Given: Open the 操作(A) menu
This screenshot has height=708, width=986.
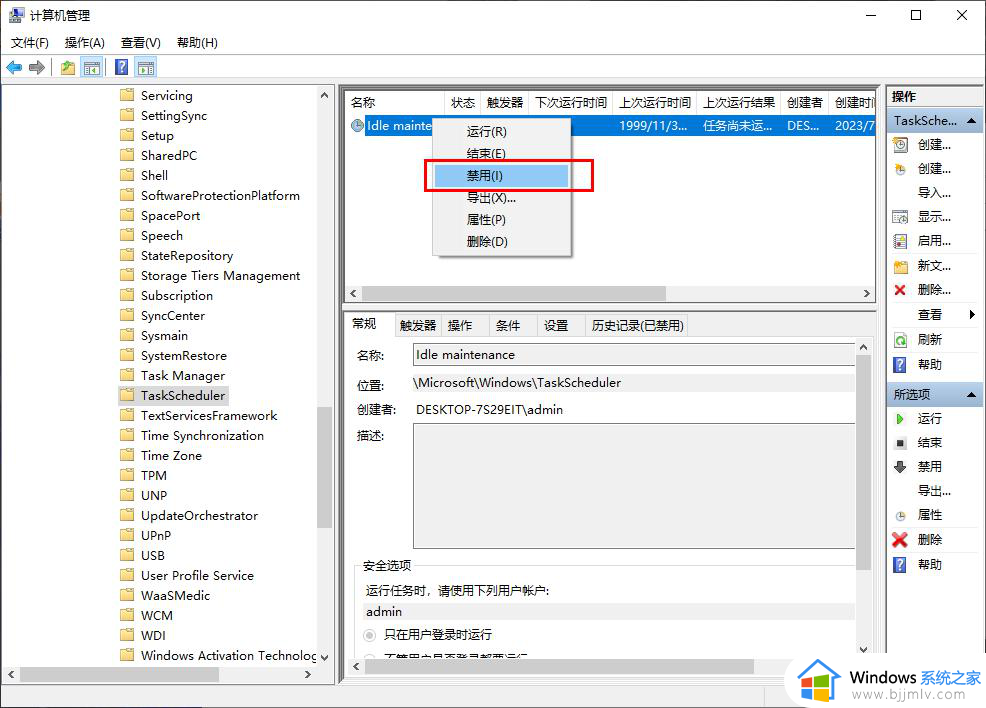Looking at the screenshot, I should pyautogui.click(x=84, y=43).
